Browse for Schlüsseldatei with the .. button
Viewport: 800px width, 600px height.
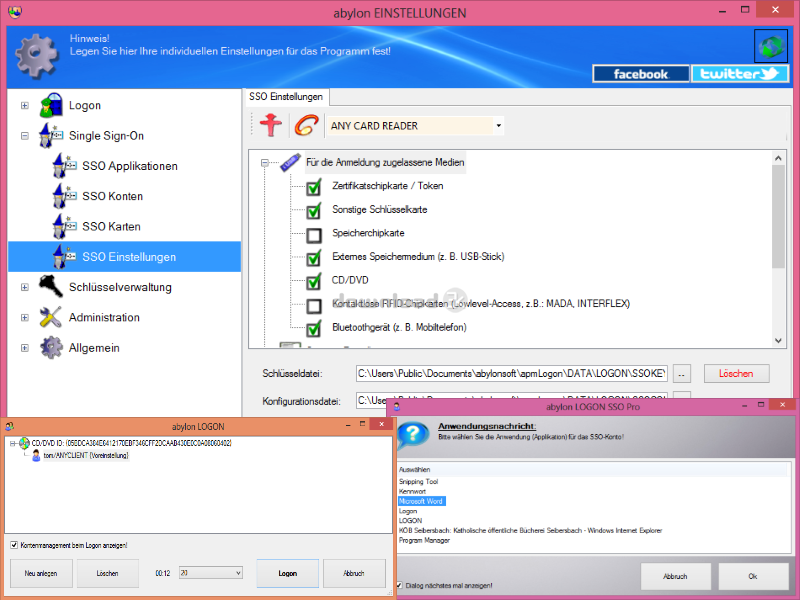(682, 374)
